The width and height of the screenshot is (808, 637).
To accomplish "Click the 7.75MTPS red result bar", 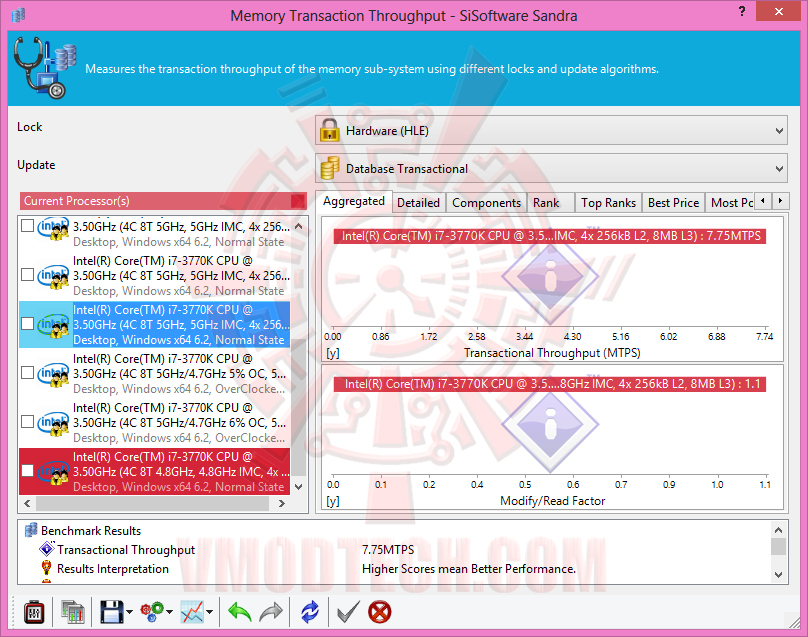I will (x=550, y=236).
